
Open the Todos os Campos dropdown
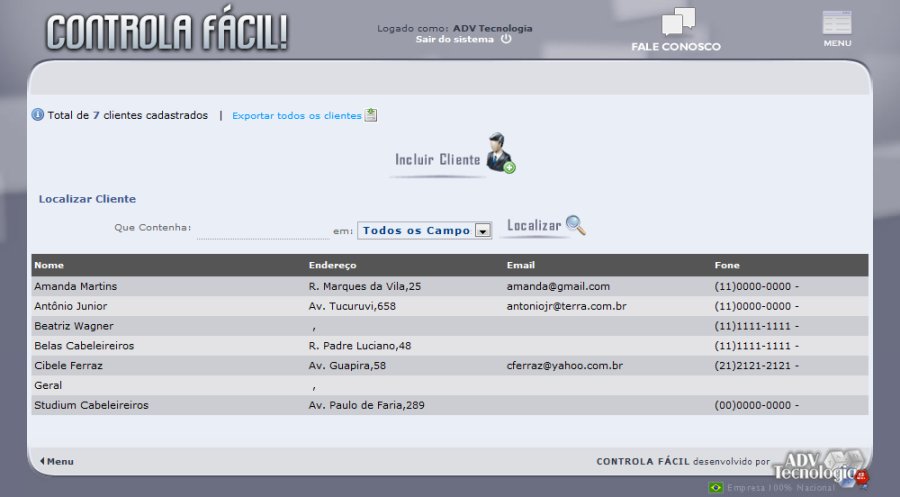(x=416, y=230)
